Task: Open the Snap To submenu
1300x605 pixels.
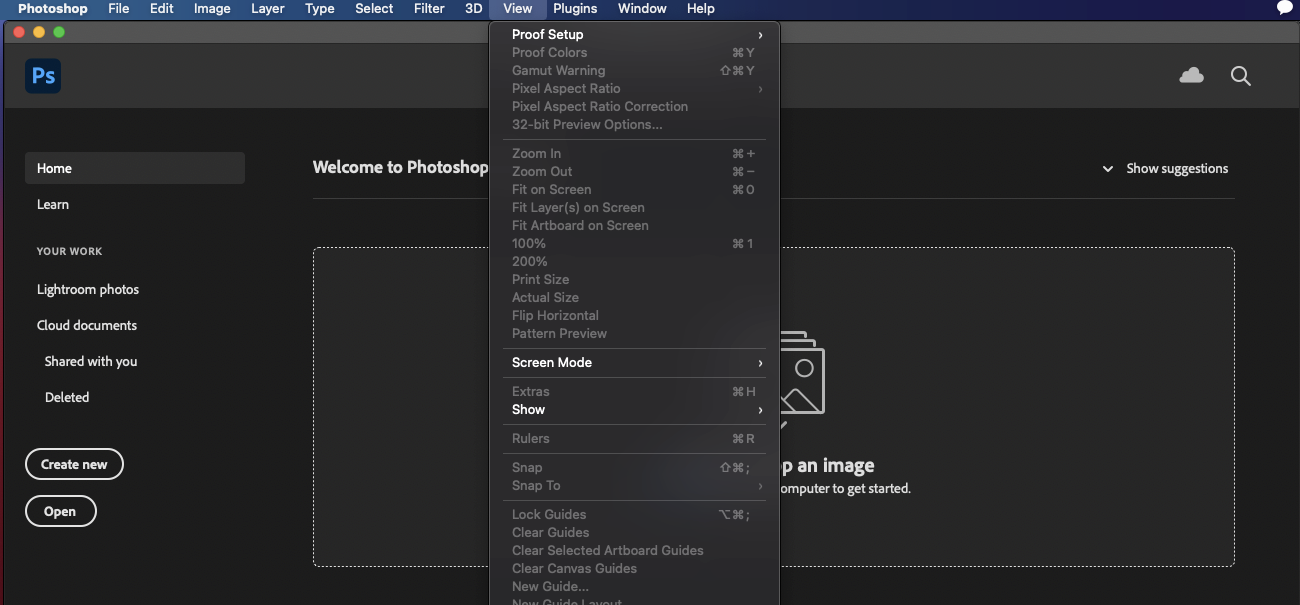Action: (x=634, y=485)
